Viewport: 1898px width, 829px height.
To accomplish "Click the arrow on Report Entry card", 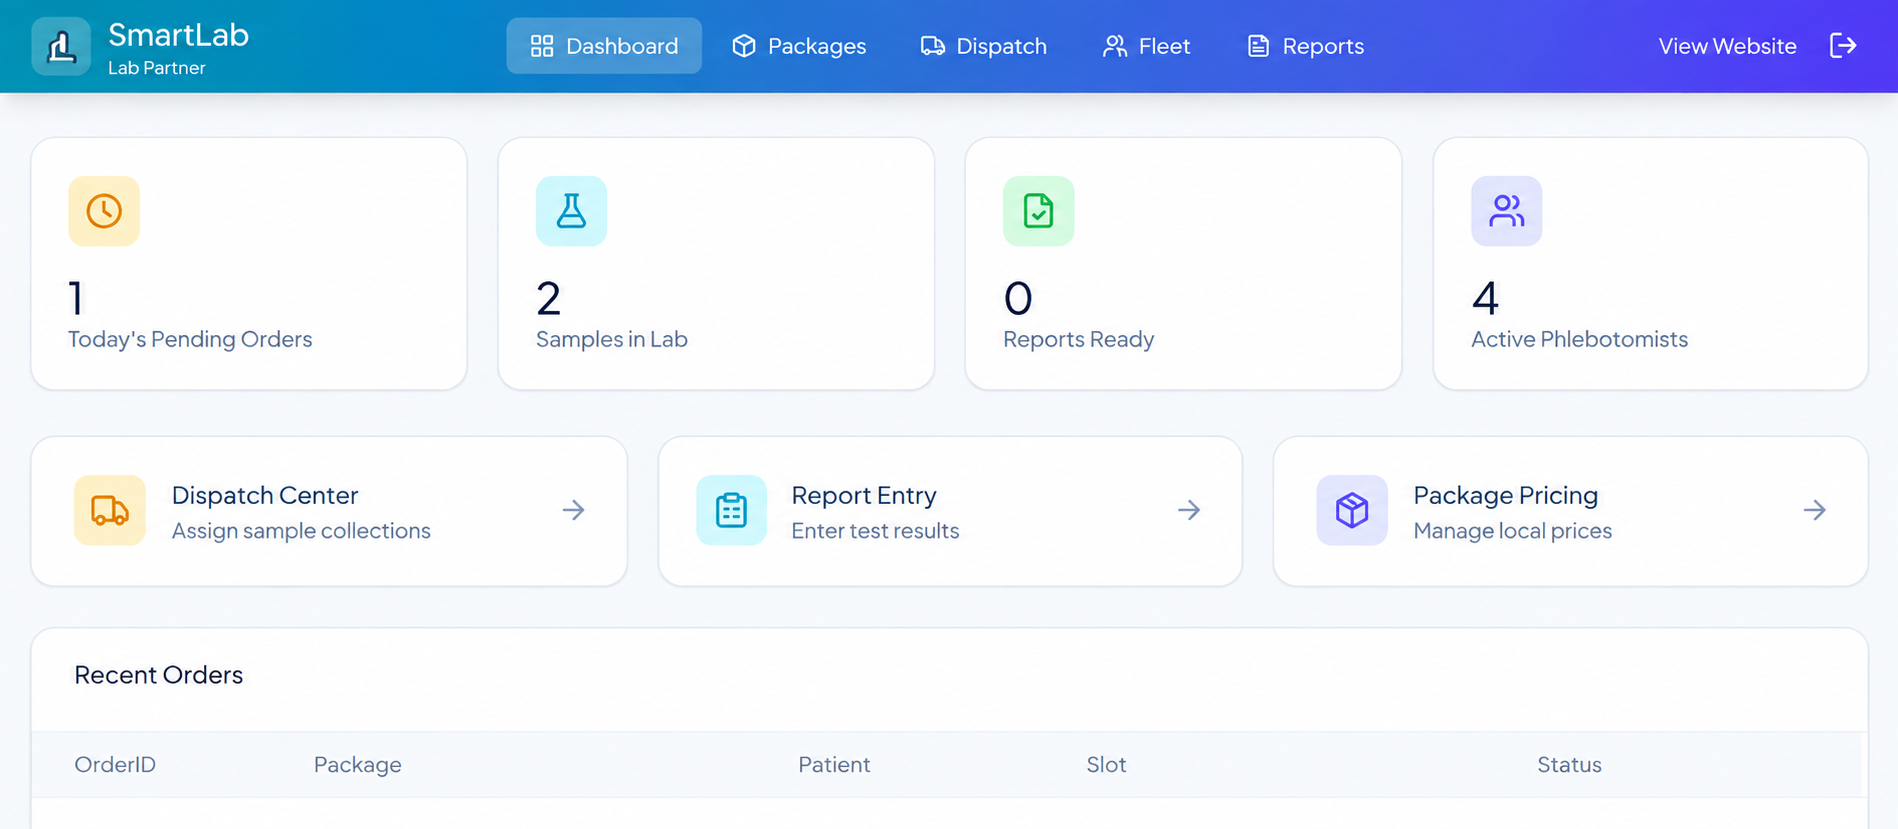I will (1189, 510).
